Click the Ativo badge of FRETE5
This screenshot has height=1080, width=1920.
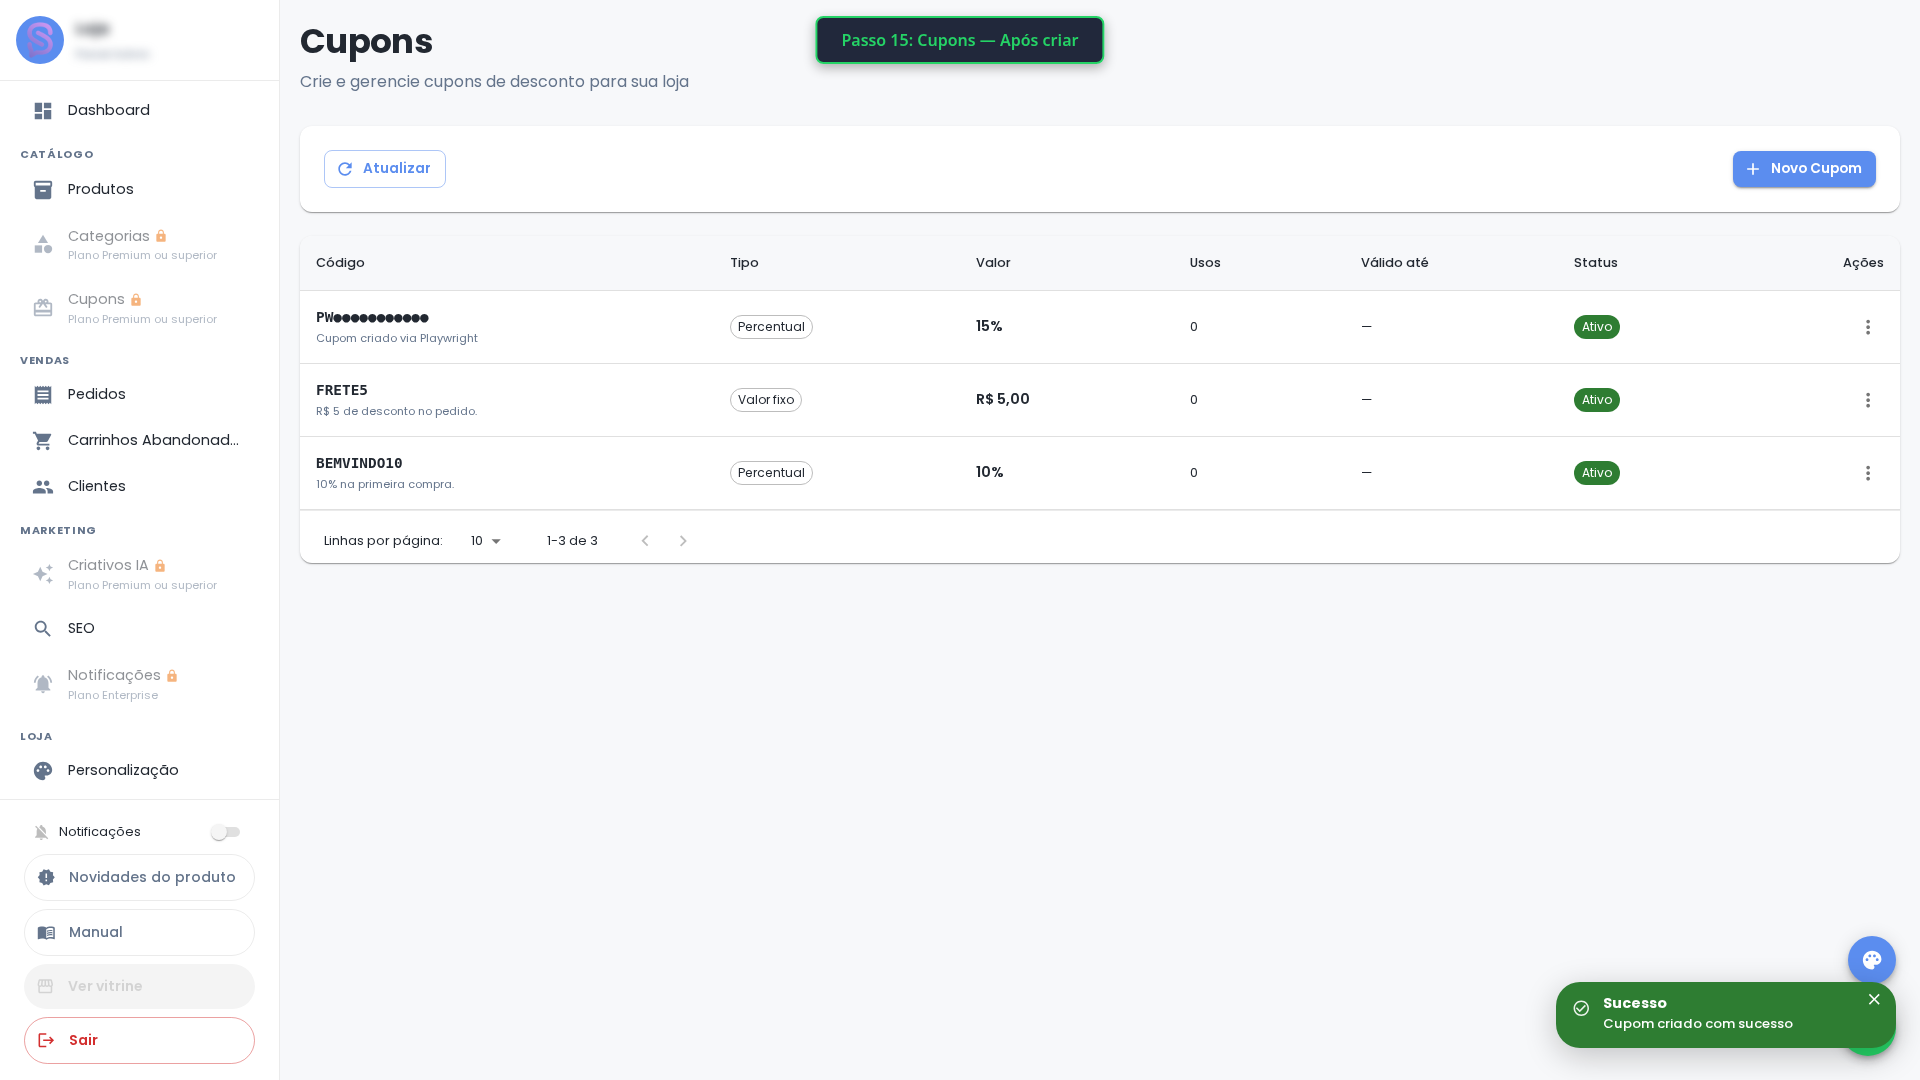click(1597, 400)
